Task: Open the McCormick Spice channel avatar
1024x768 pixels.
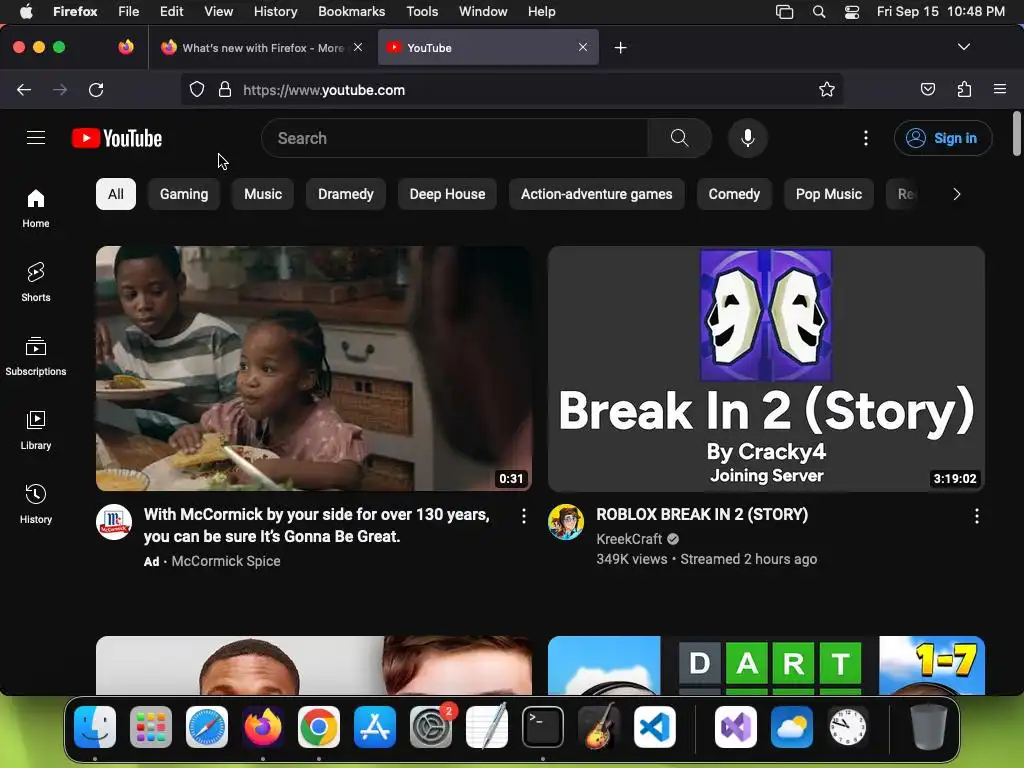Action: pyautogui.click(x=114, y=522)
